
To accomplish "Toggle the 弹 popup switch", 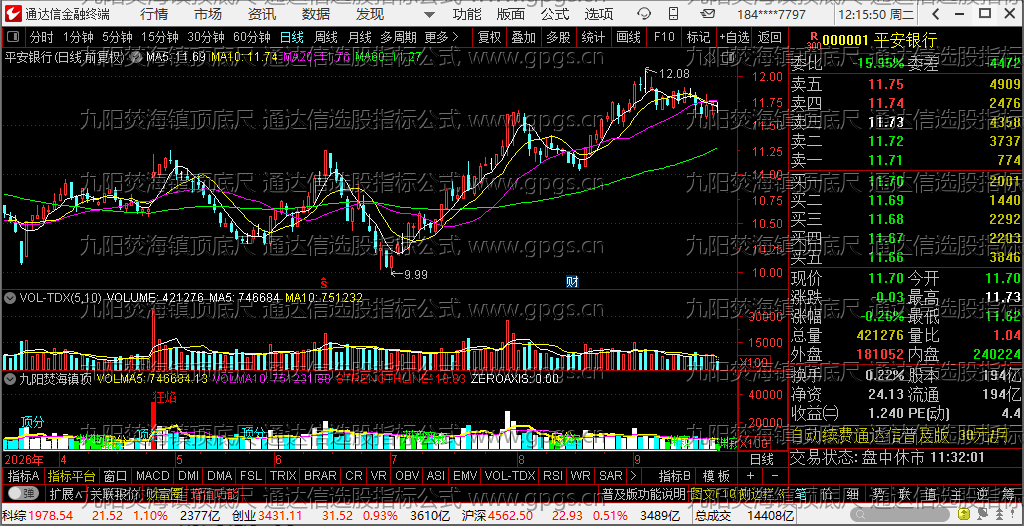I will 25,493.
